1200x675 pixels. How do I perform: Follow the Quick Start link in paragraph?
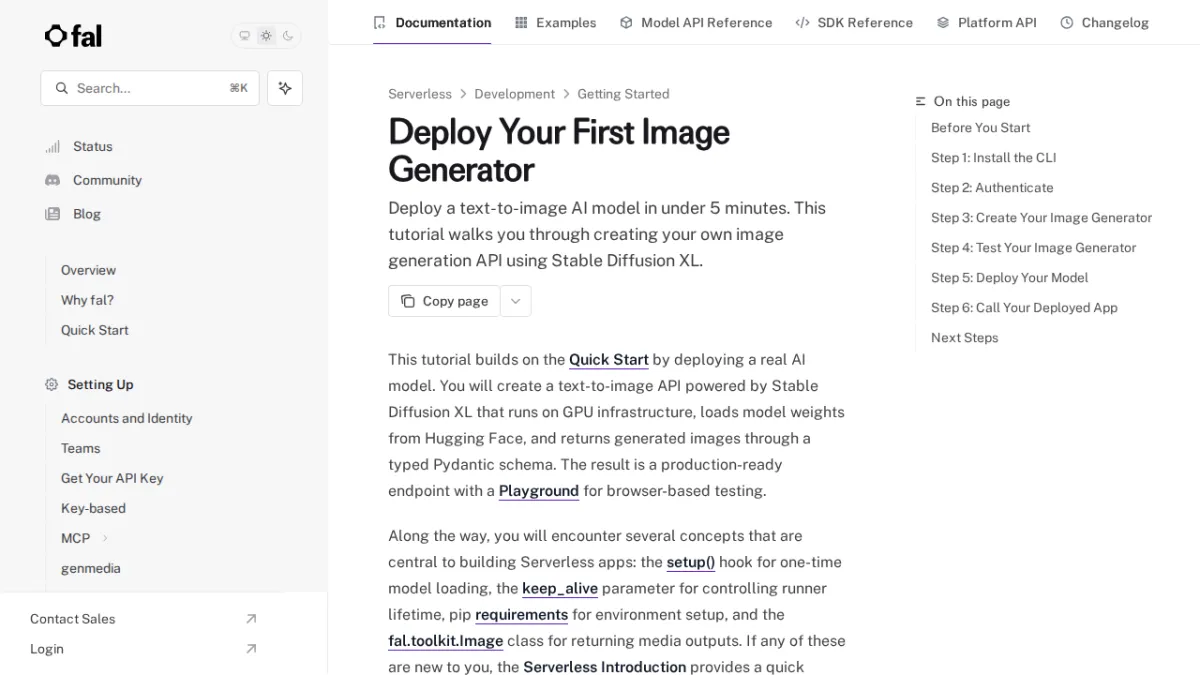click(x=609, y=359)
